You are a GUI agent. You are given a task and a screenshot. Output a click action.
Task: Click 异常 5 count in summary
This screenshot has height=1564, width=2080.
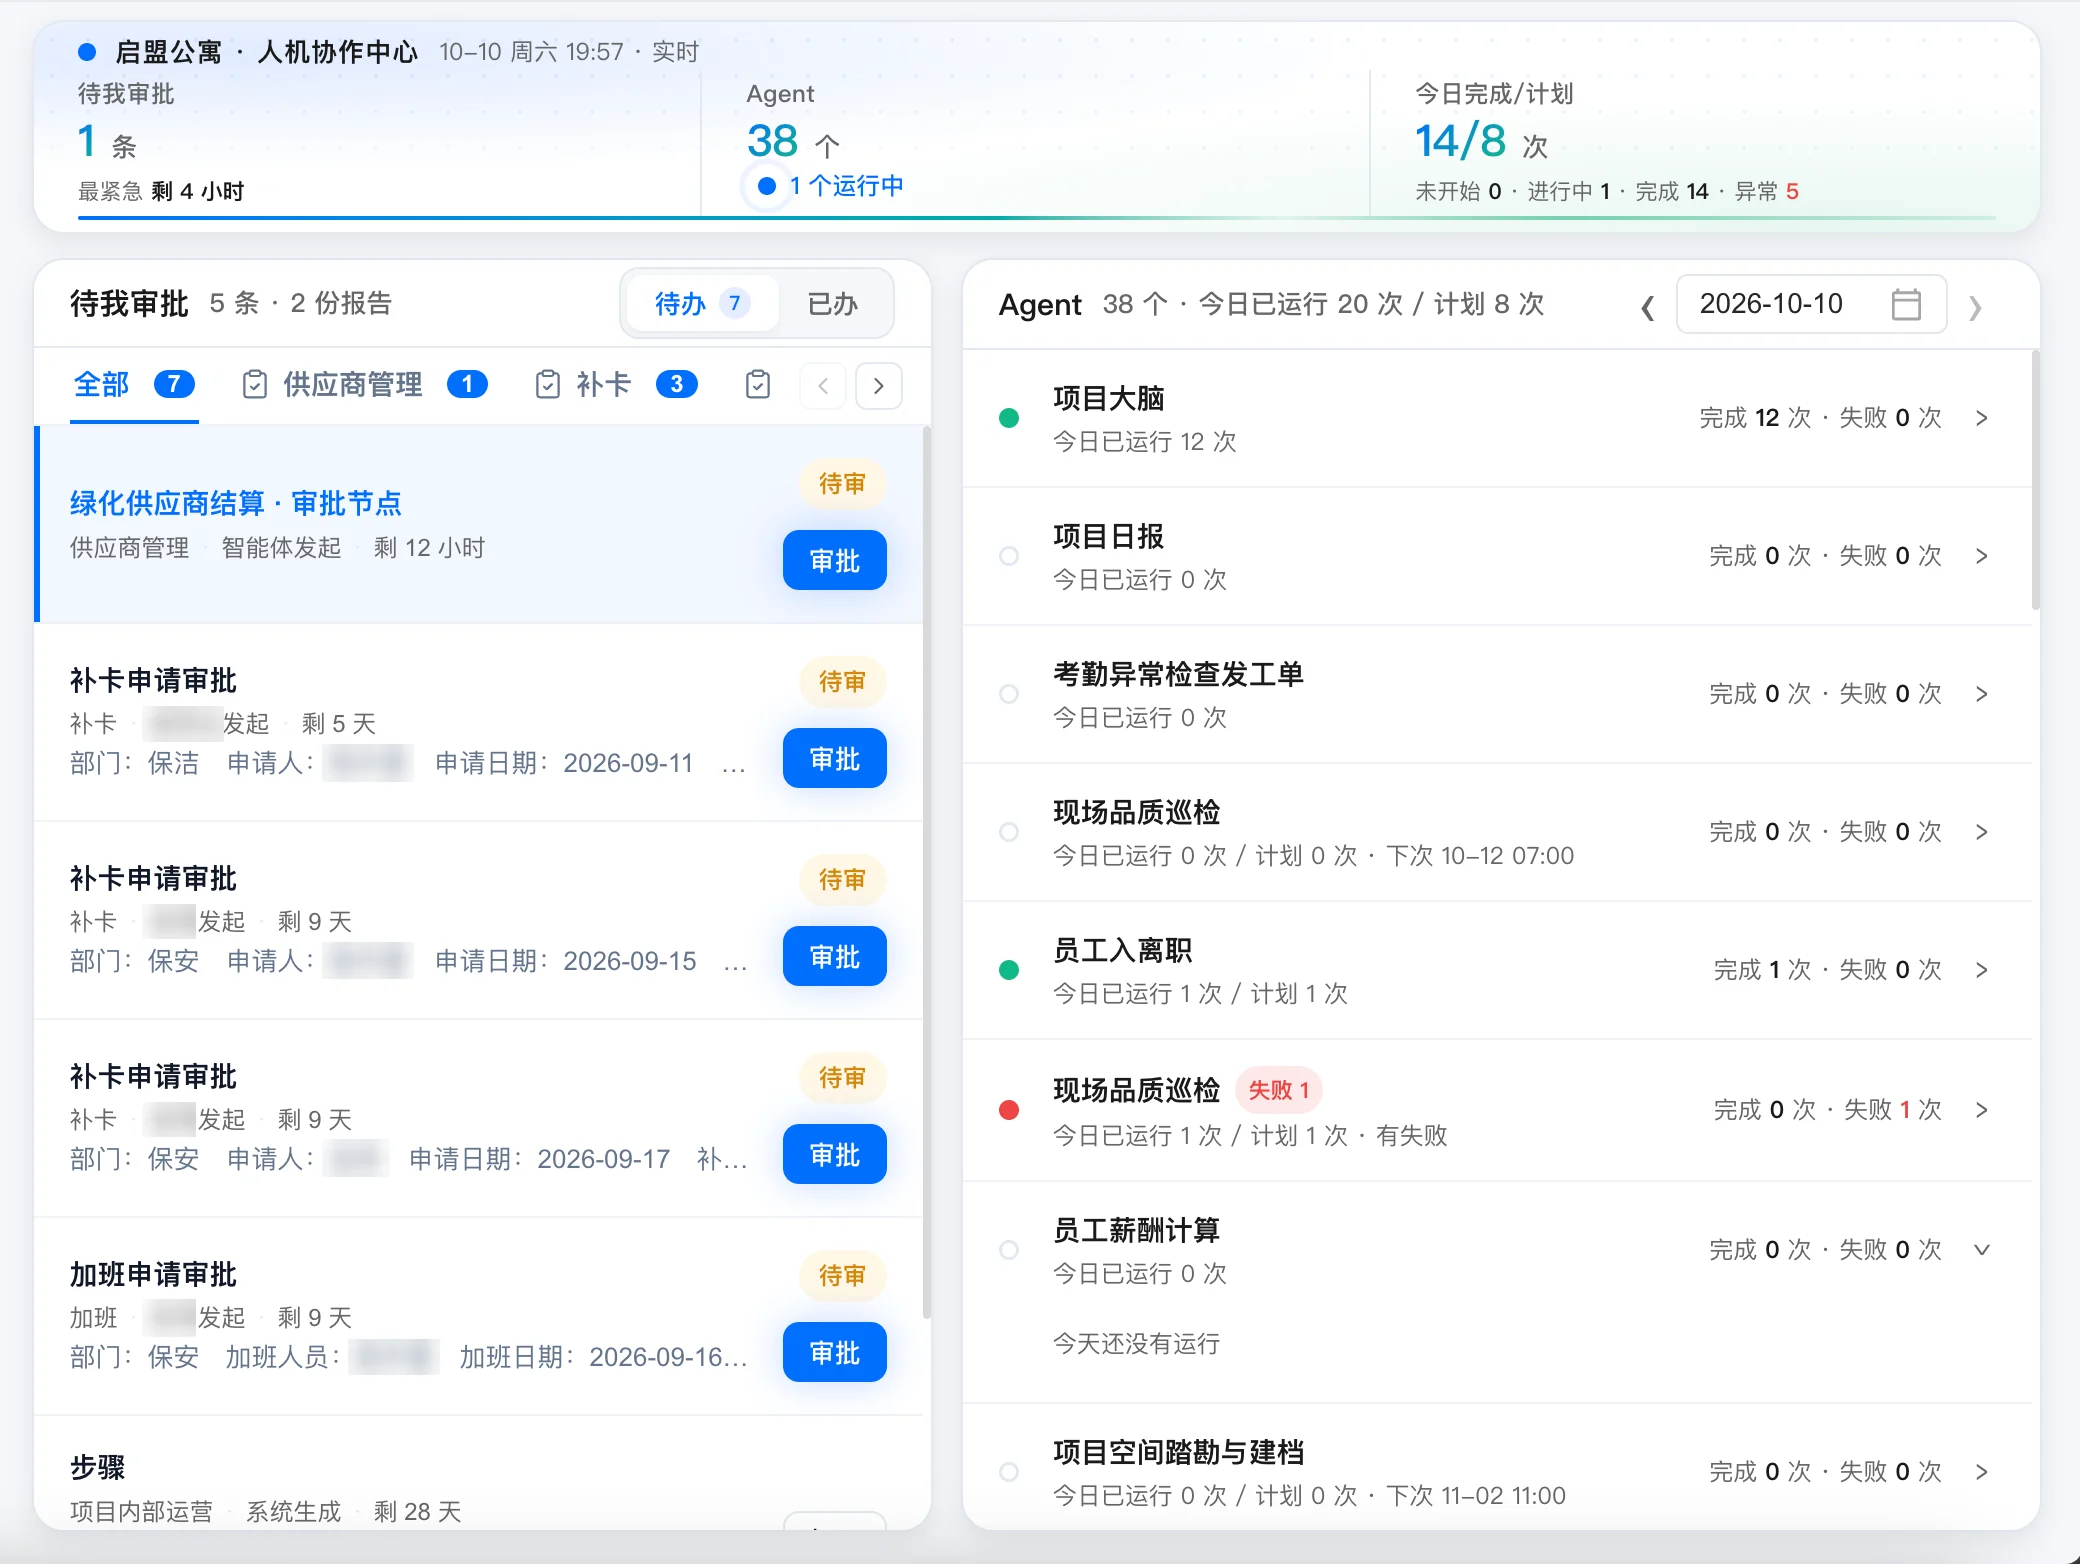1767,191
